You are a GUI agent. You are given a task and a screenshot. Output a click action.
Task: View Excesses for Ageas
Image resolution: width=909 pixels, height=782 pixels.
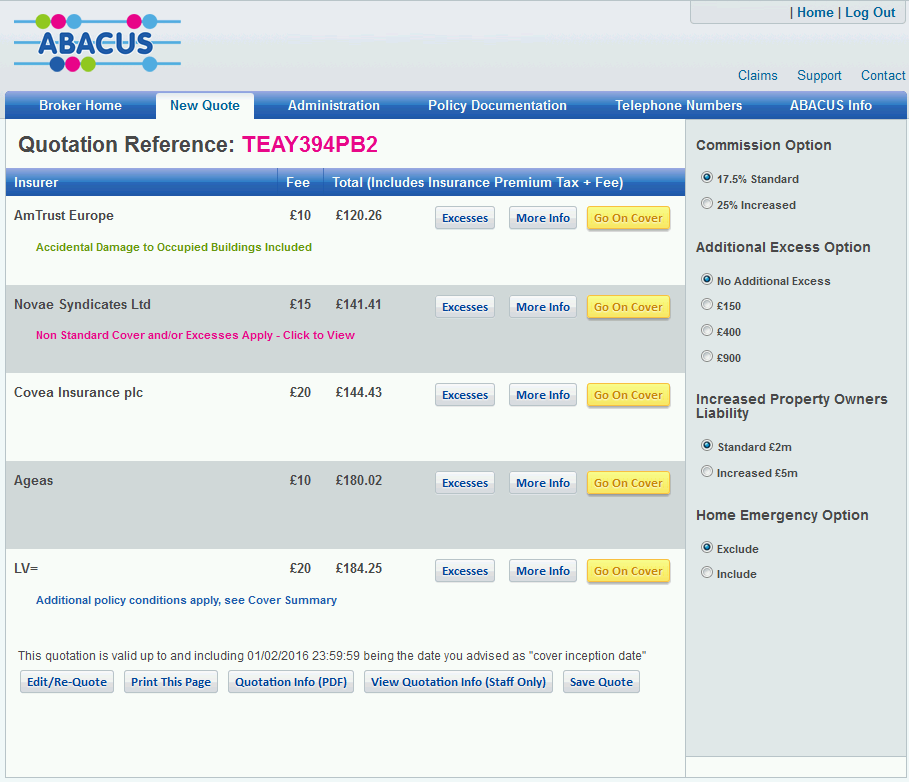pos(465,483)
